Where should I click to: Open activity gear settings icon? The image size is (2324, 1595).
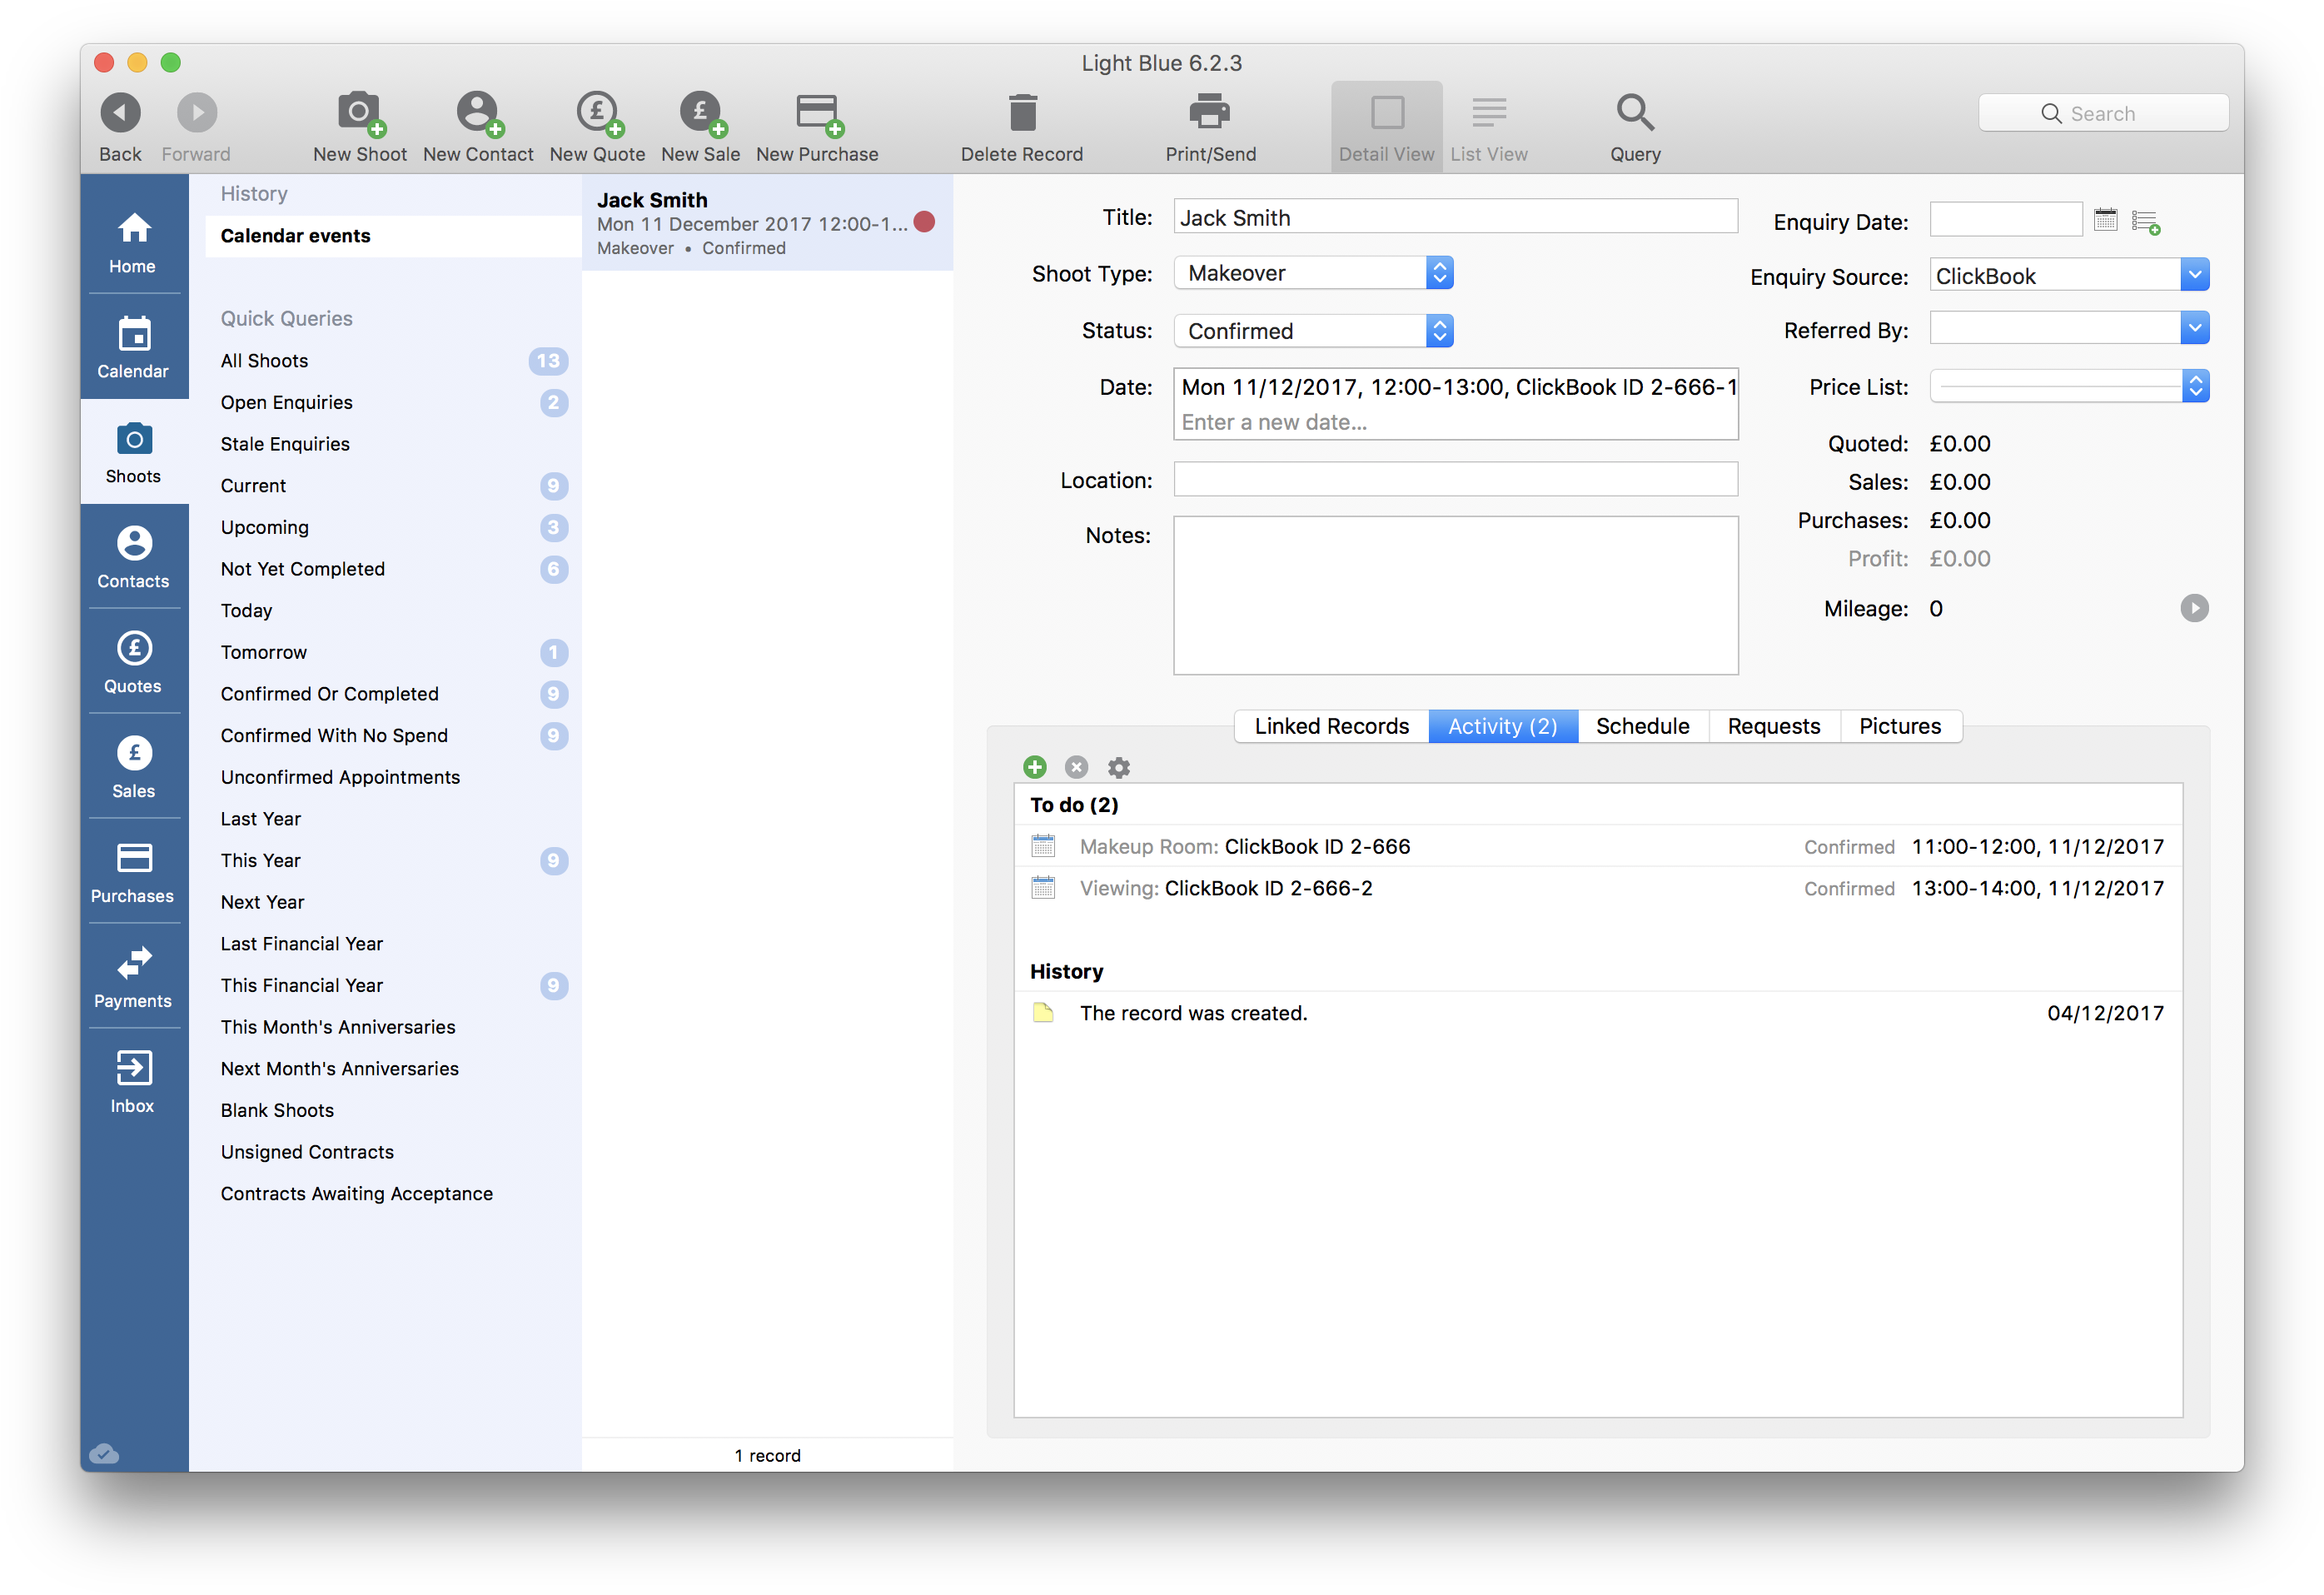point(1118,767)
